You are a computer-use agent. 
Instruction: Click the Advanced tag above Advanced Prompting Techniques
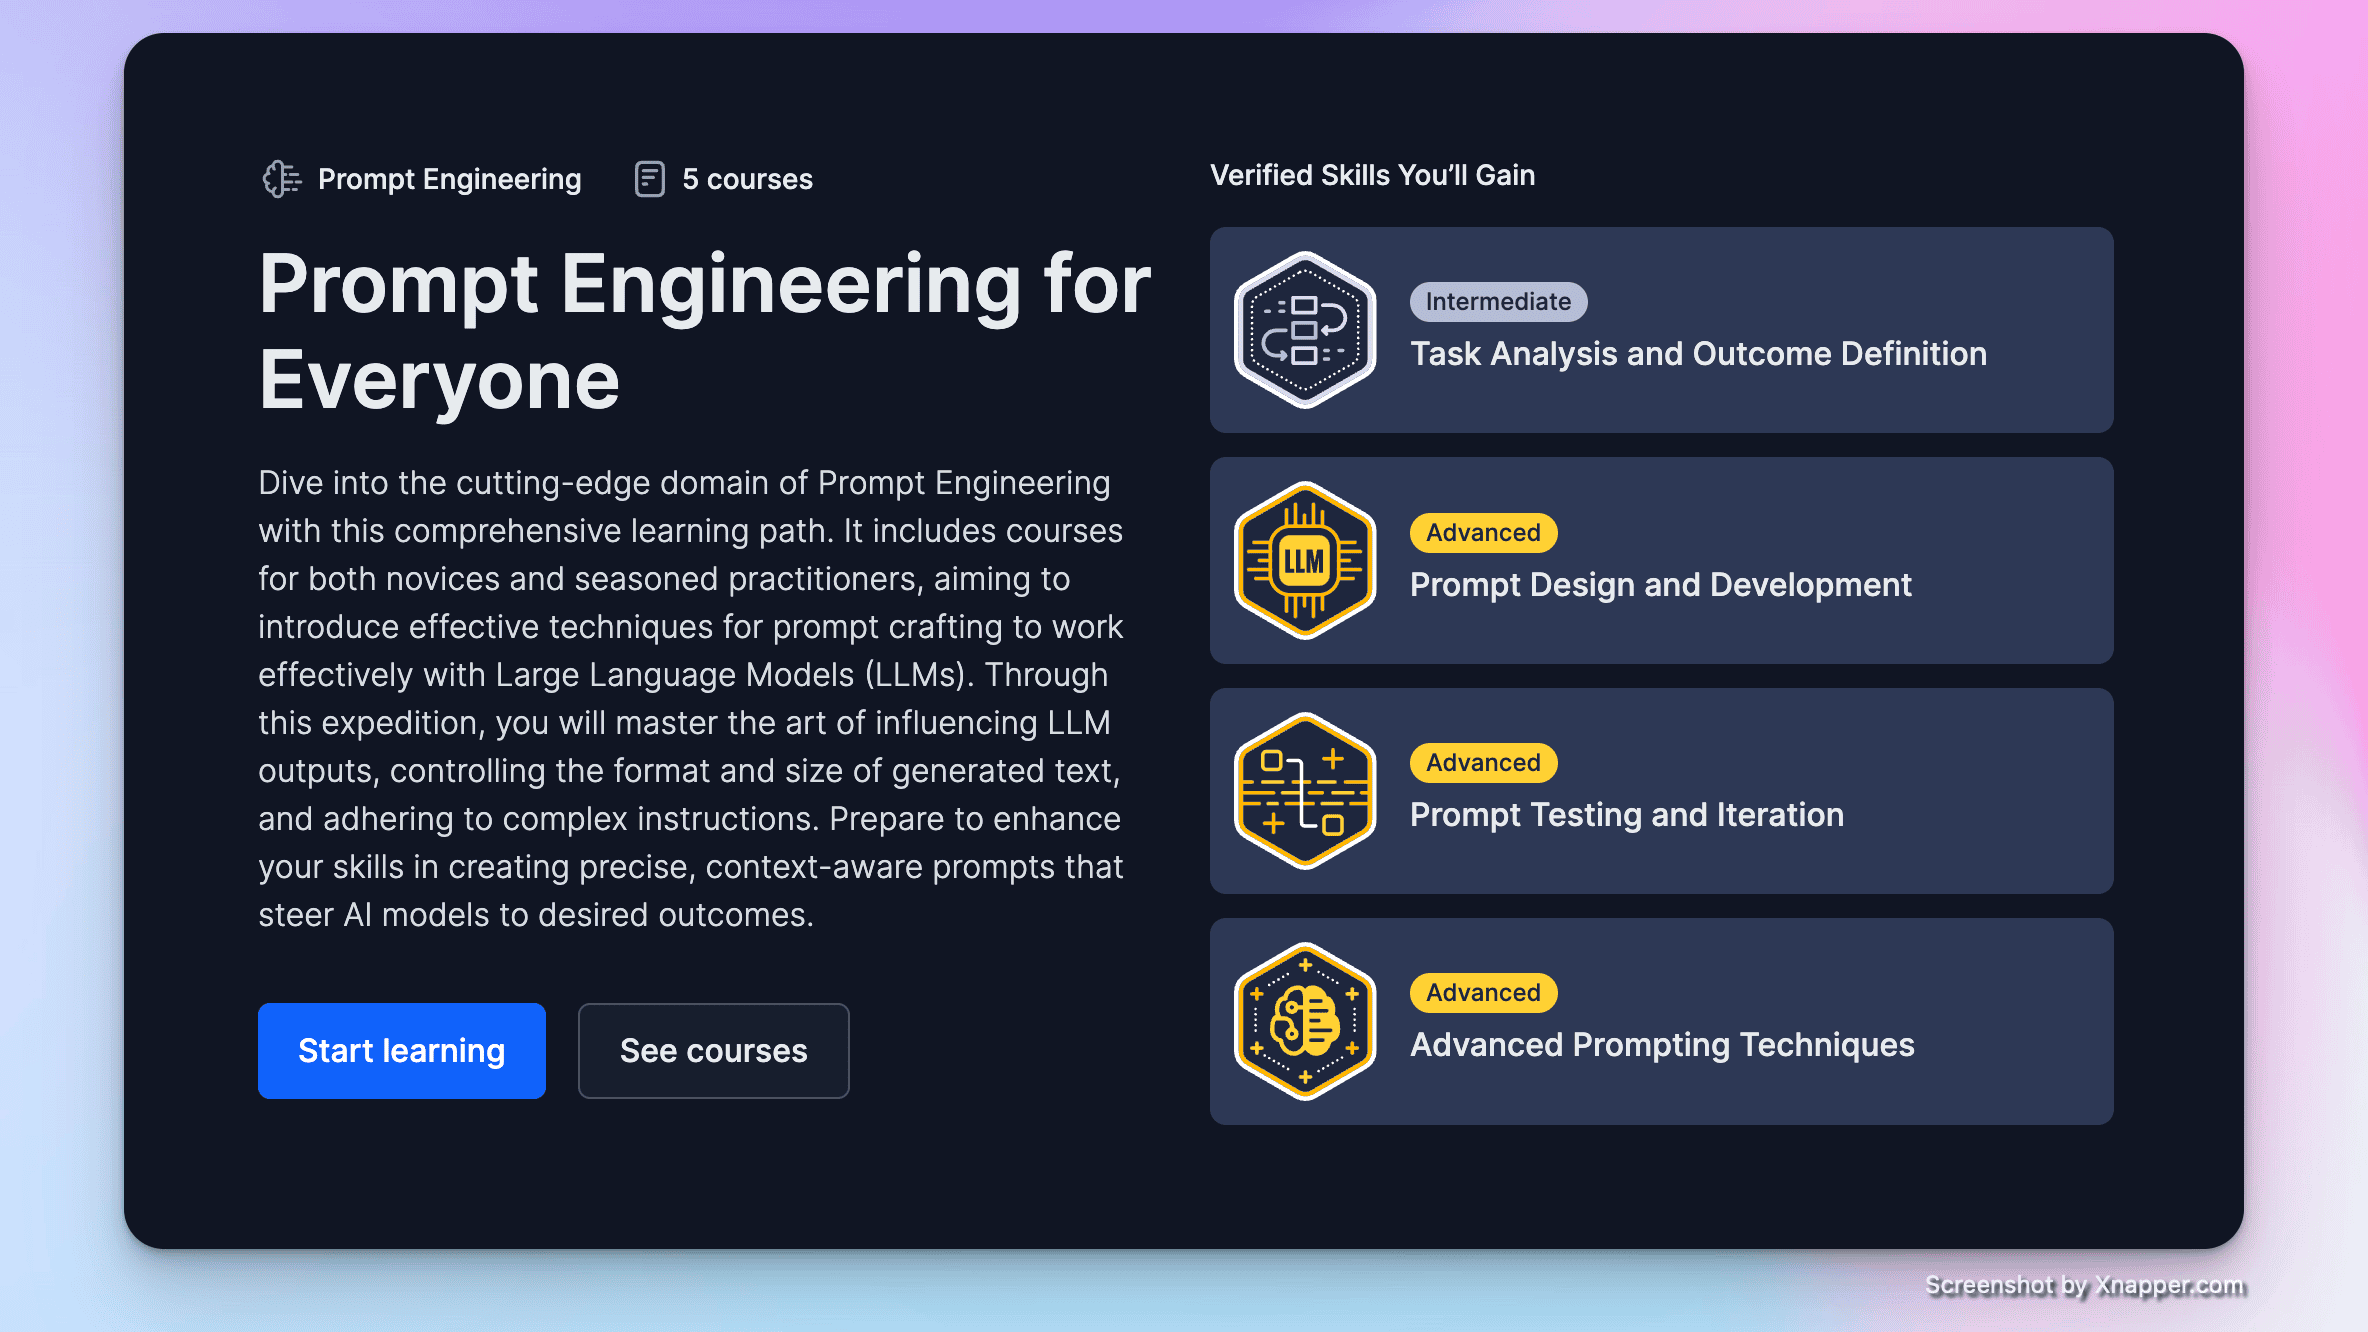[1482, 993]
